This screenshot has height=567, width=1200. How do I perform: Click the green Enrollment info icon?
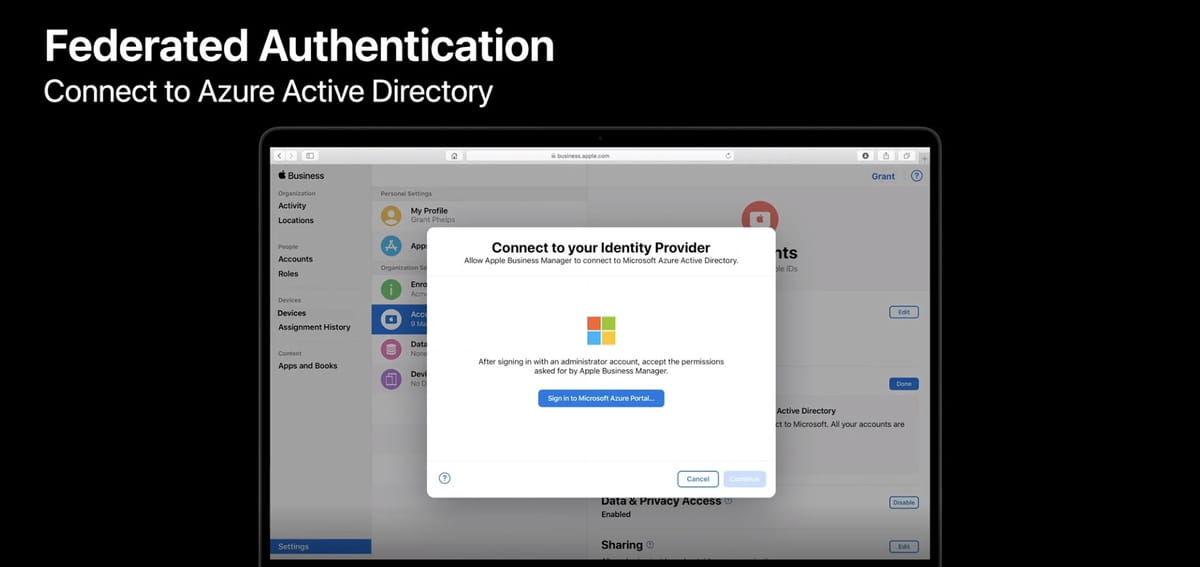click(391, 289)
